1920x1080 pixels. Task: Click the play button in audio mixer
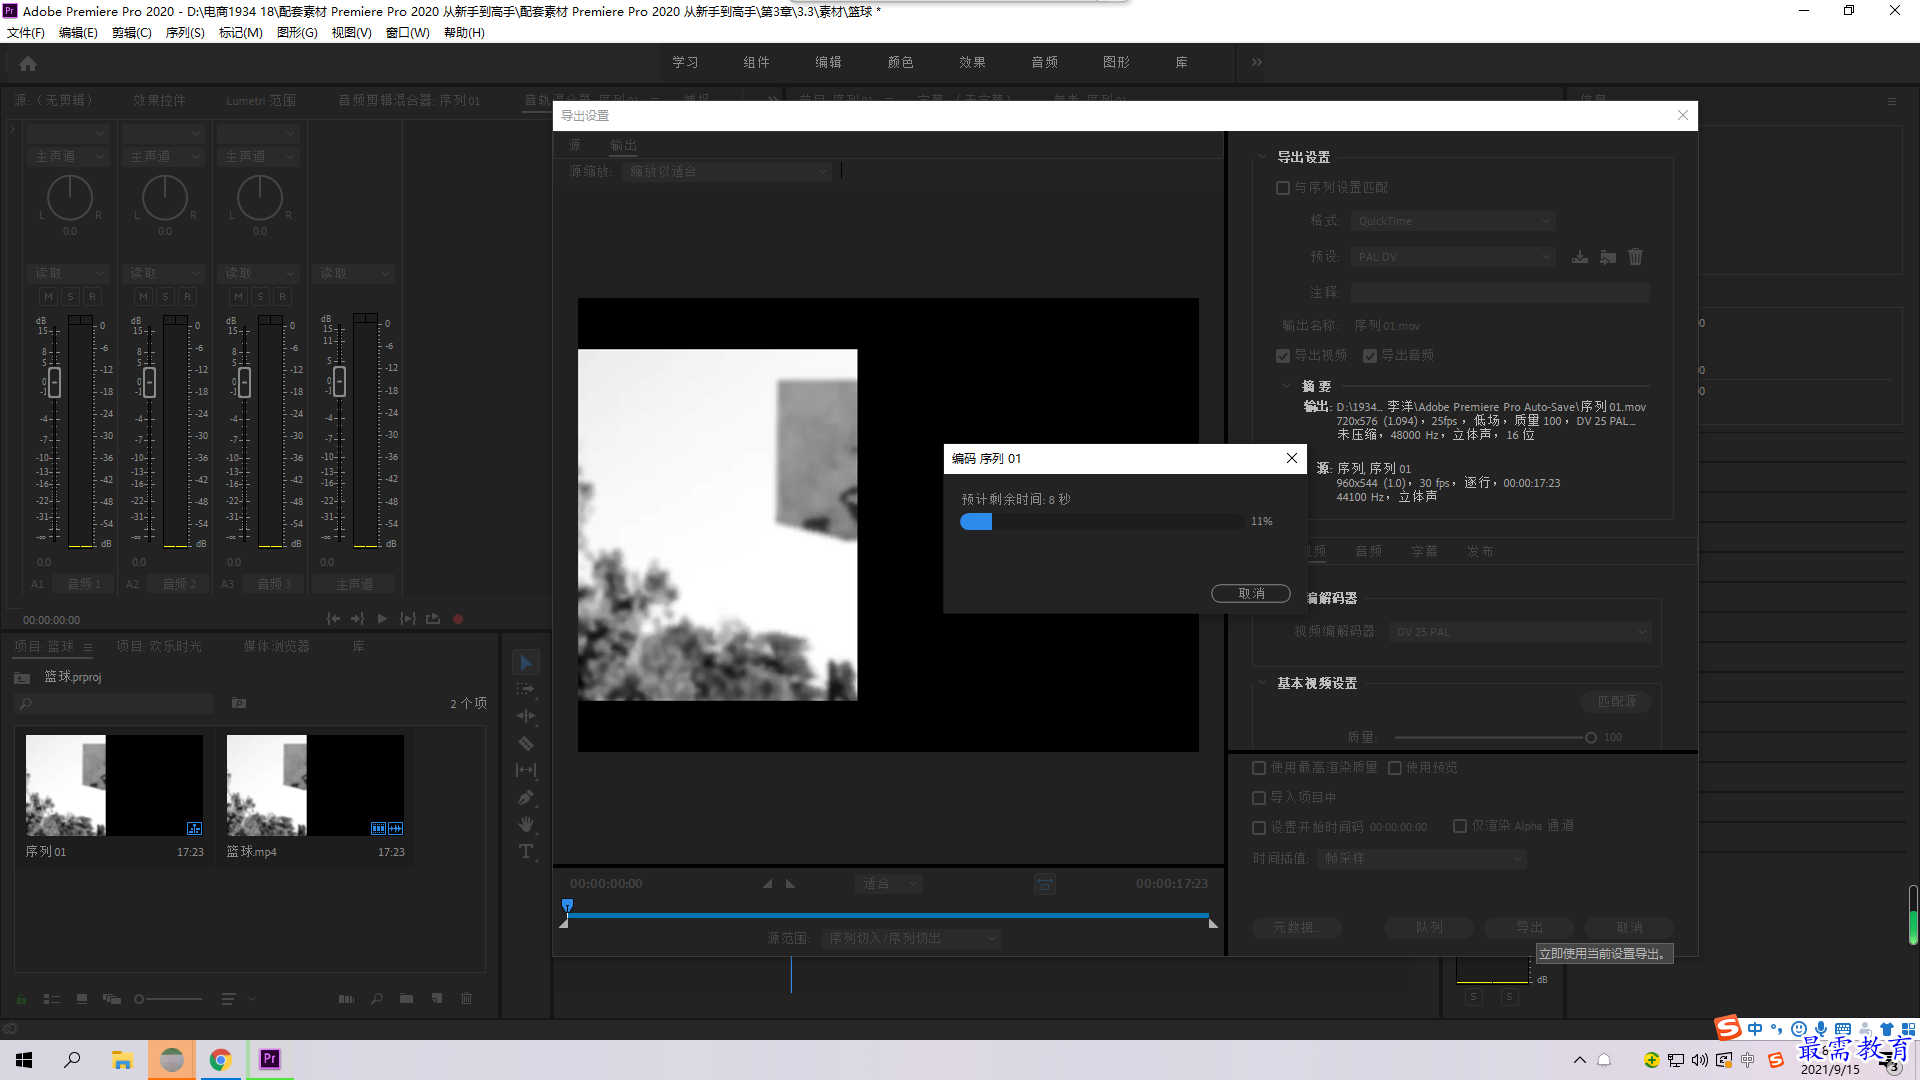tap(382, 619)
